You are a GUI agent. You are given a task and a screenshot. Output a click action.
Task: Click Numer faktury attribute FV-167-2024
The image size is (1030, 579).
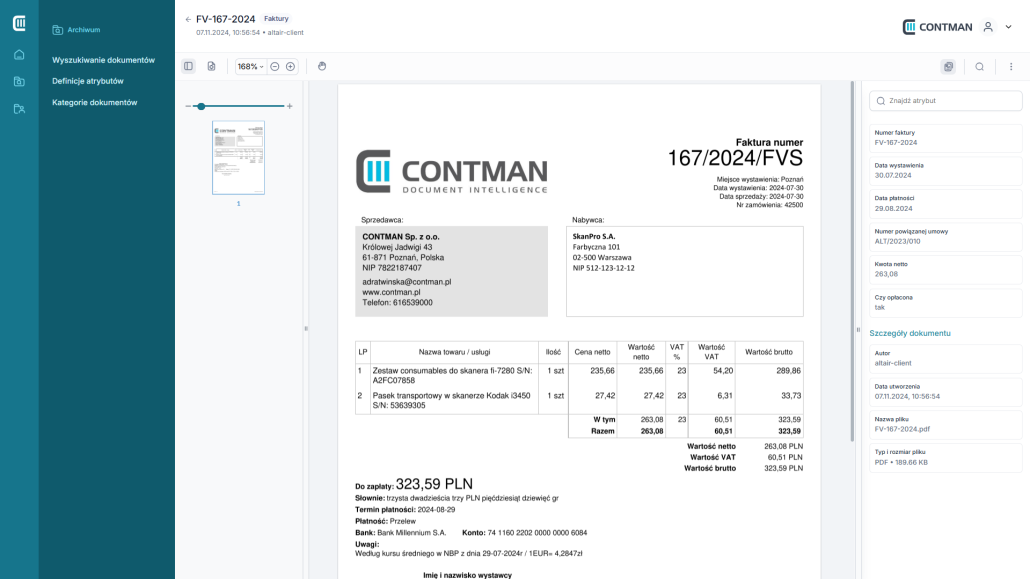[945, 138]
